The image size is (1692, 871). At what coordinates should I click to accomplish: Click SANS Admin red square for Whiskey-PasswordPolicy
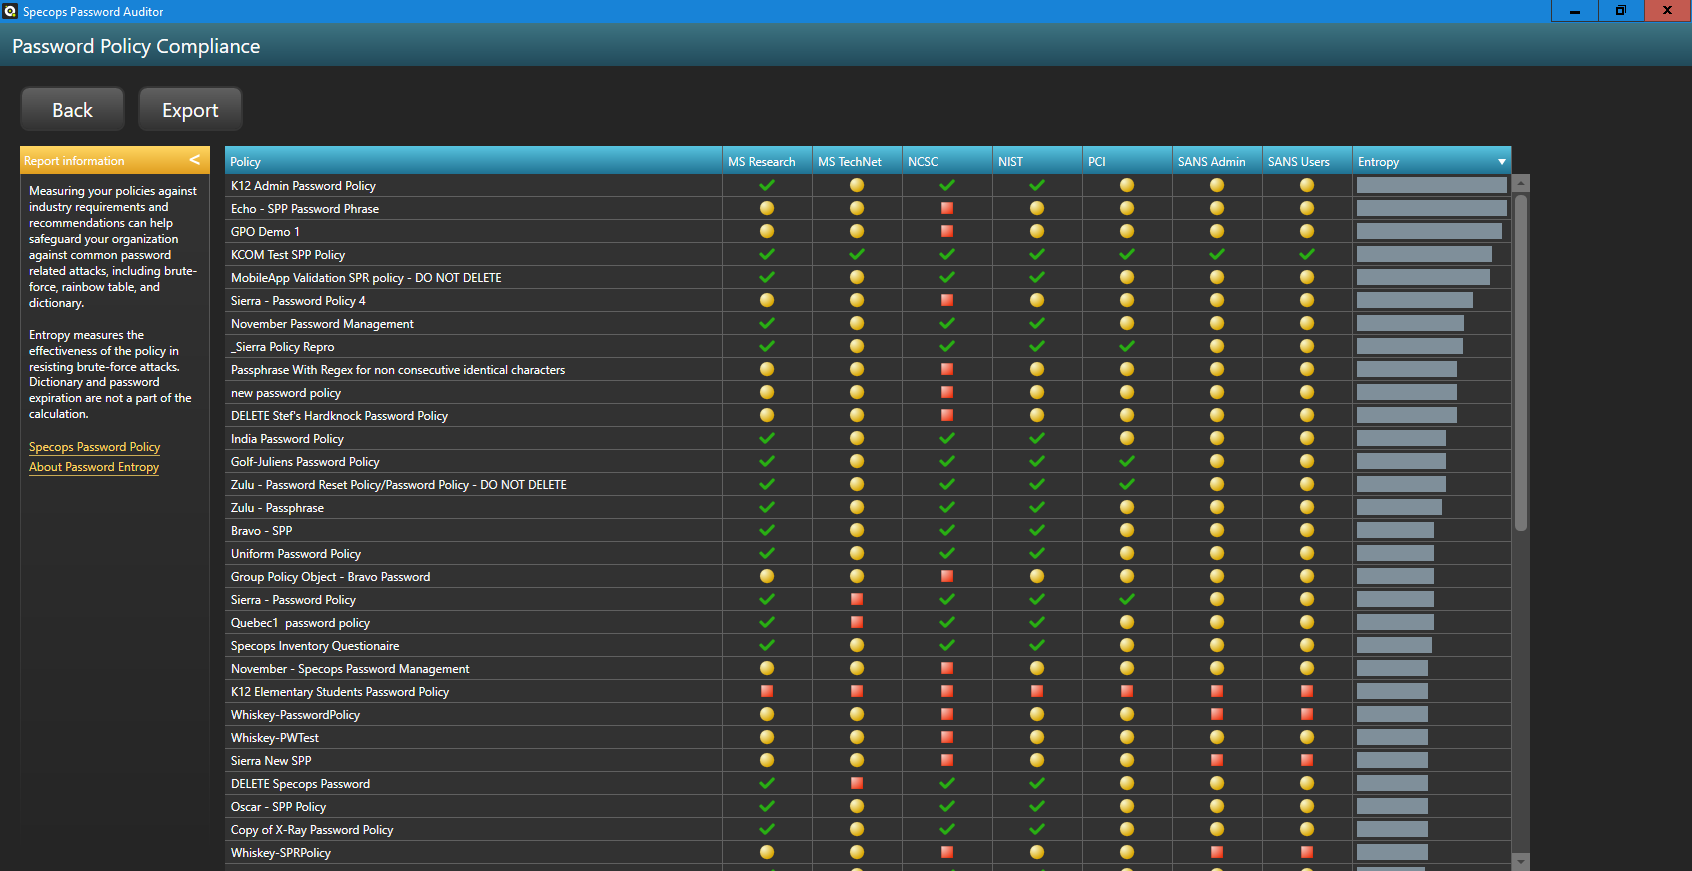tap(1217, 714)
